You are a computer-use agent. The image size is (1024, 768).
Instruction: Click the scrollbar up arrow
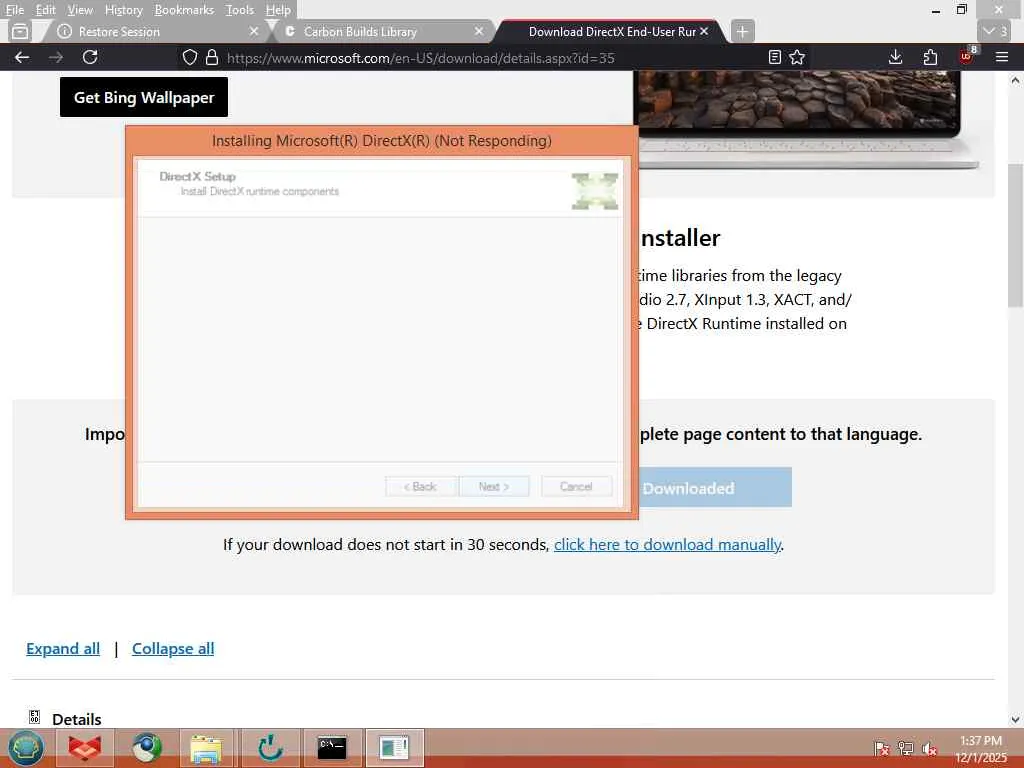point(1015,80)
